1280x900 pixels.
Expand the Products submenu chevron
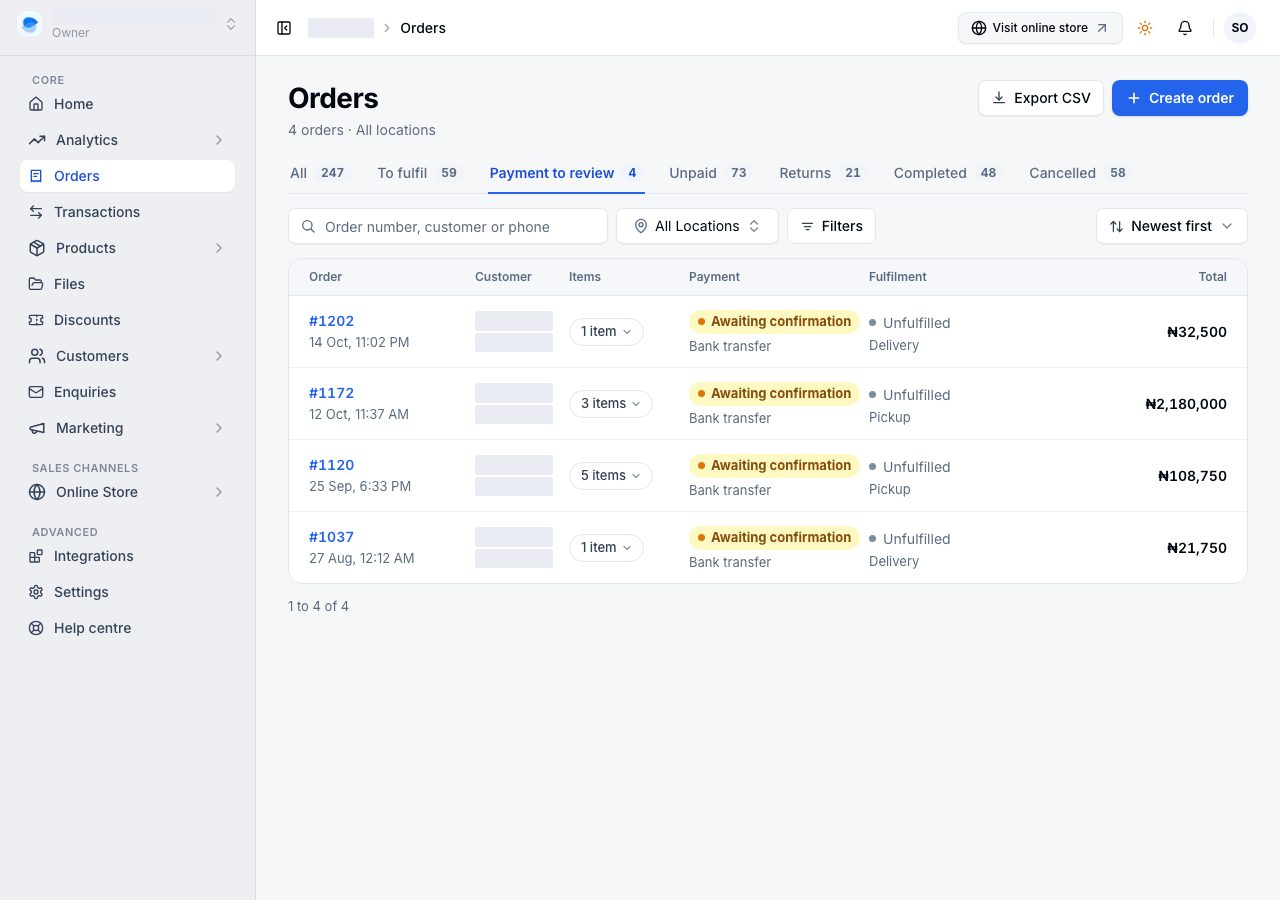pyautogui.click(x=219, y=248)
